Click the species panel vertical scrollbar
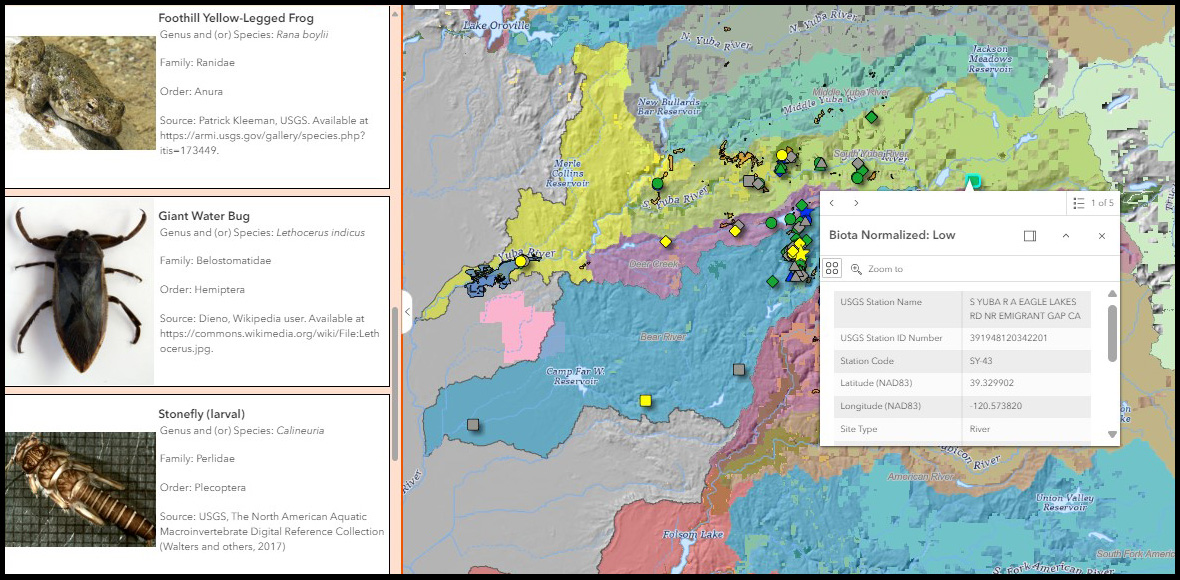 pos(395,384)
